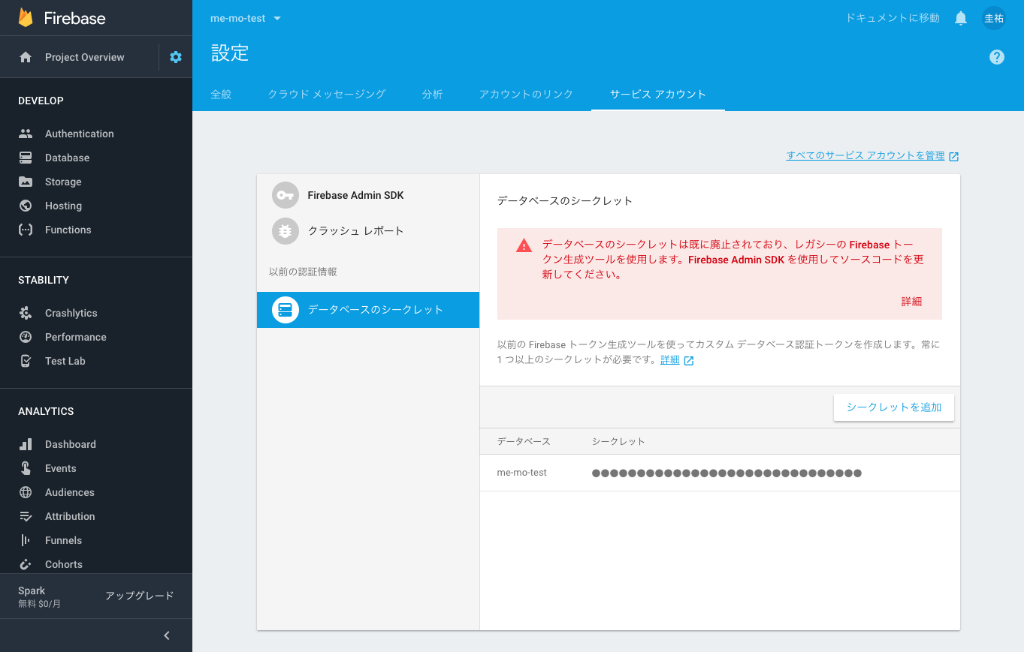The width and height of the screenshot is (1024, 652).
Task: Collapse the sidebar with the chevron
Action: tap(167, 636)
